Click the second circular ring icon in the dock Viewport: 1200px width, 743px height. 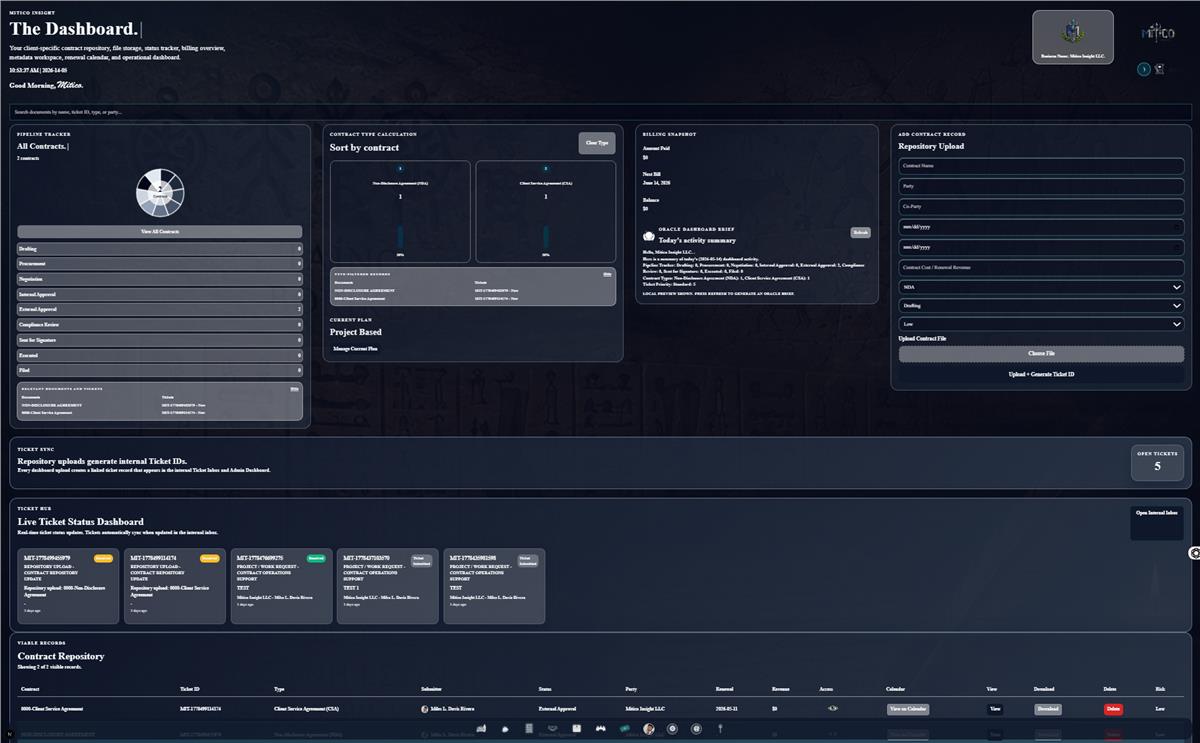point(696,729)
